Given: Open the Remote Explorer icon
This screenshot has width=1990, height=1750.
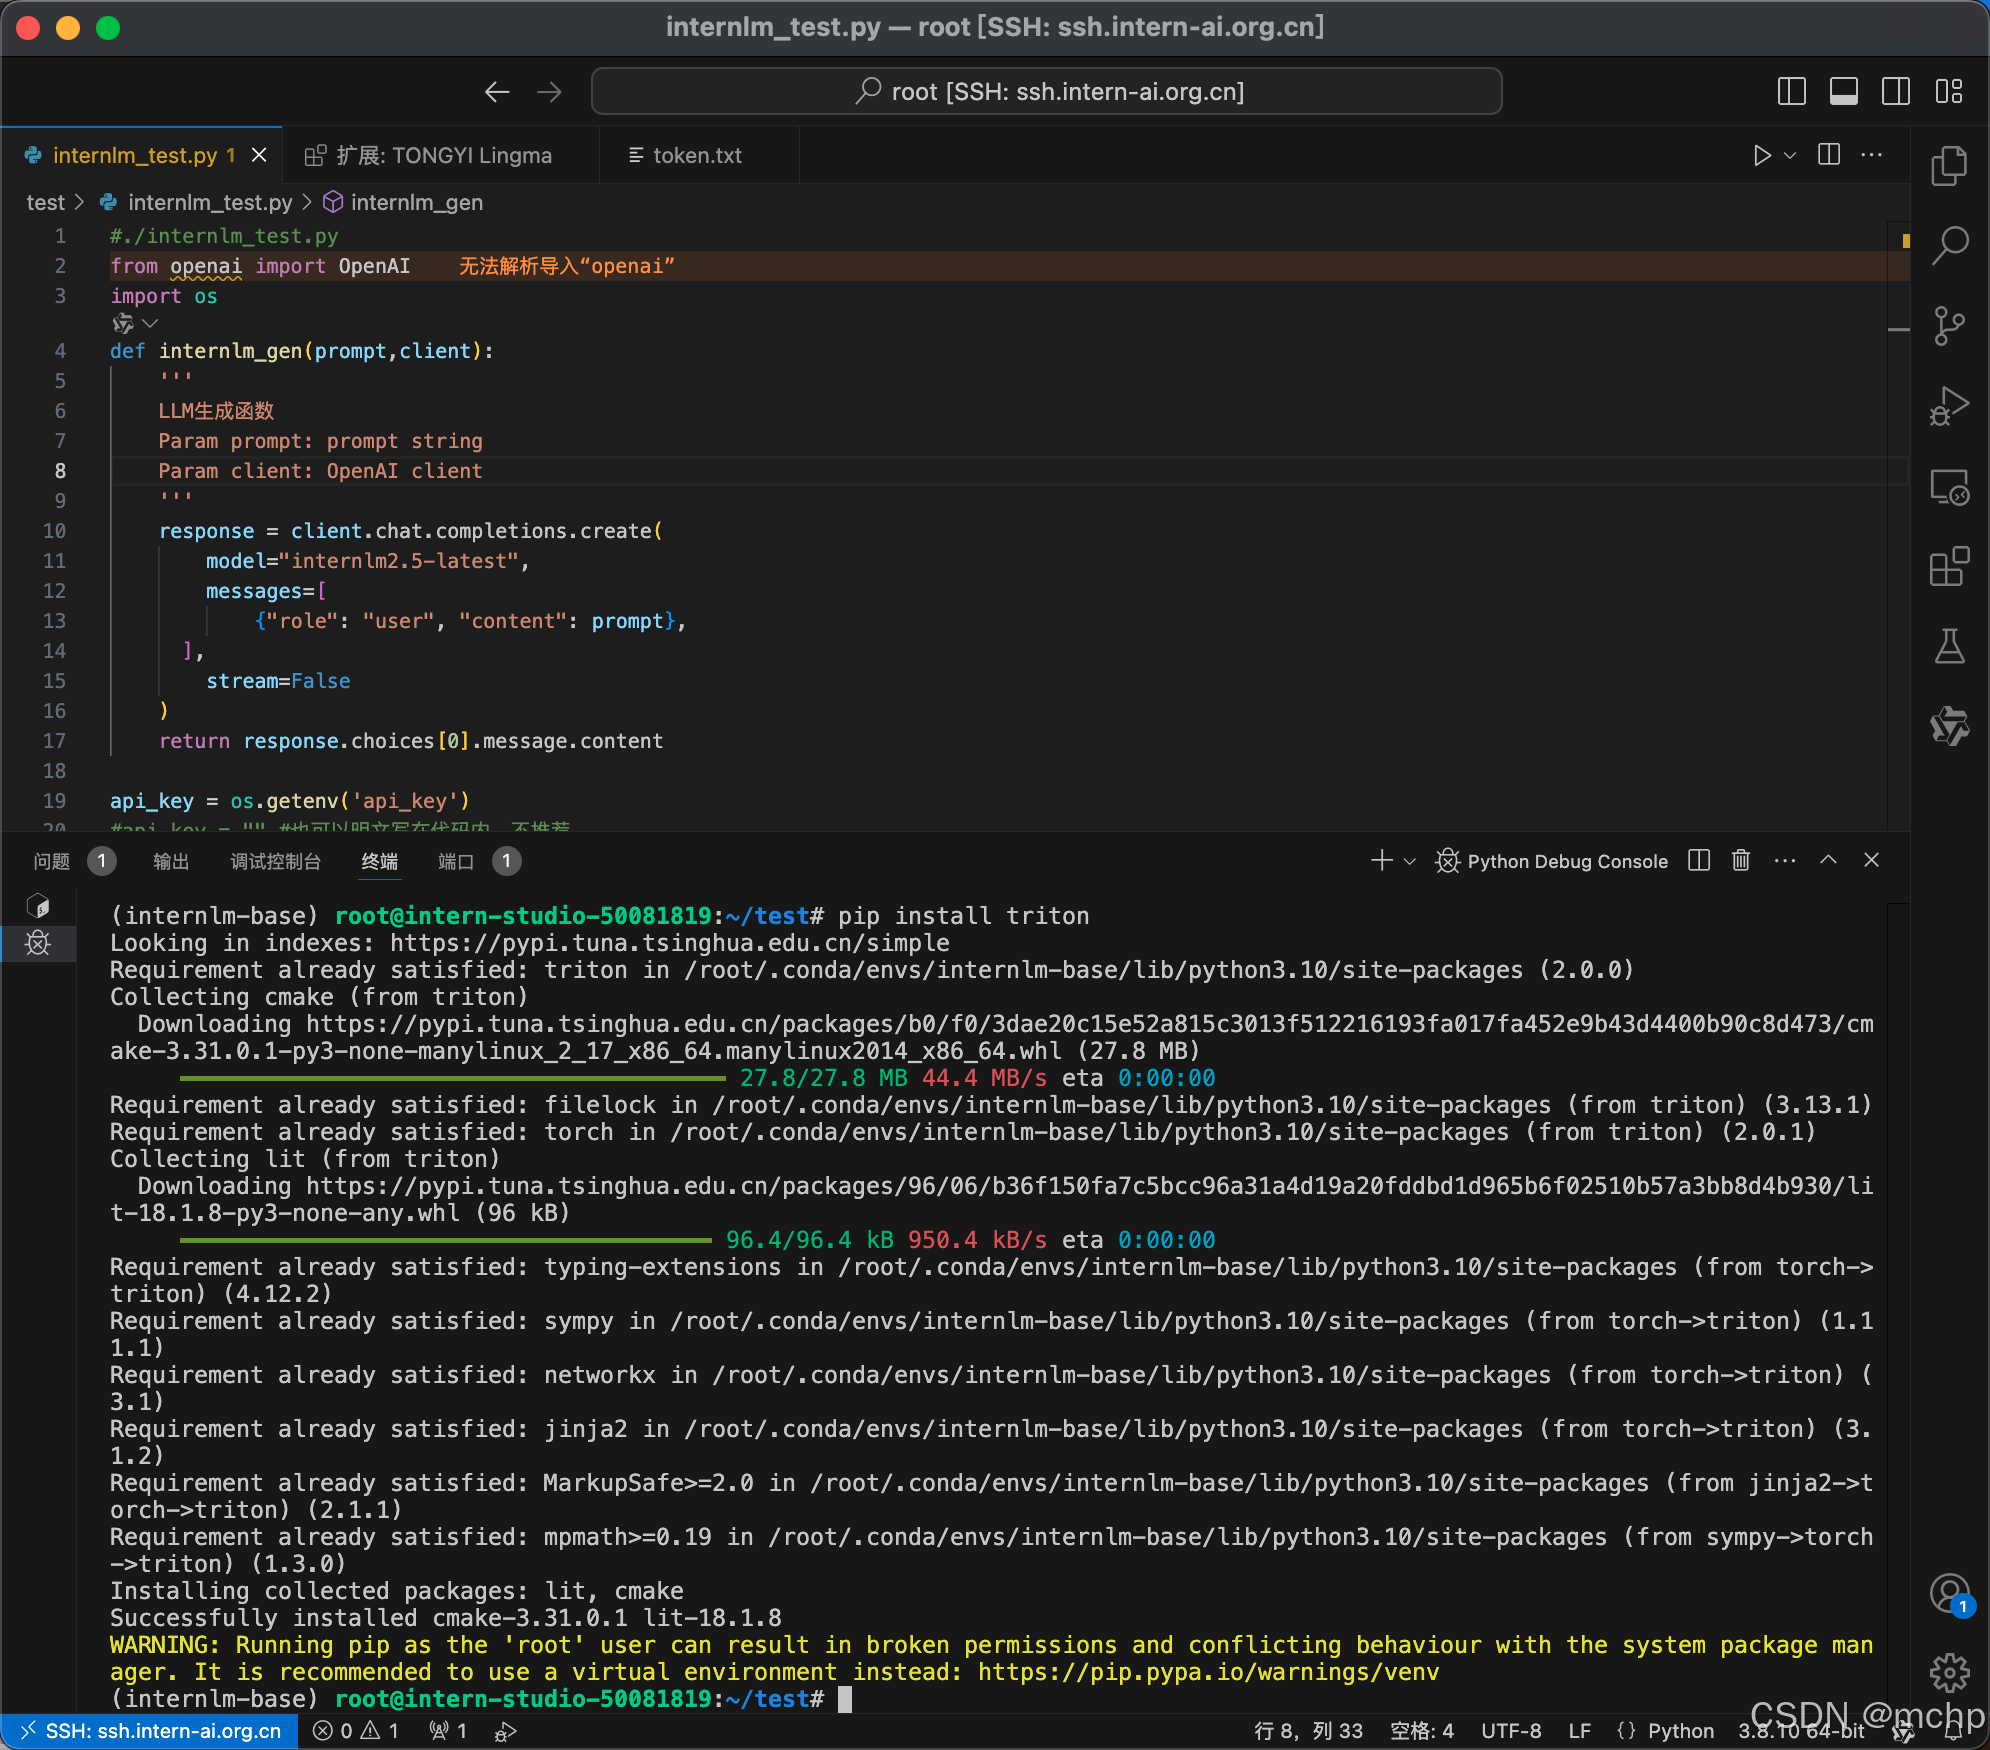Looking at the screenshot, I should pyautogui.click(x=1948, y=487).
